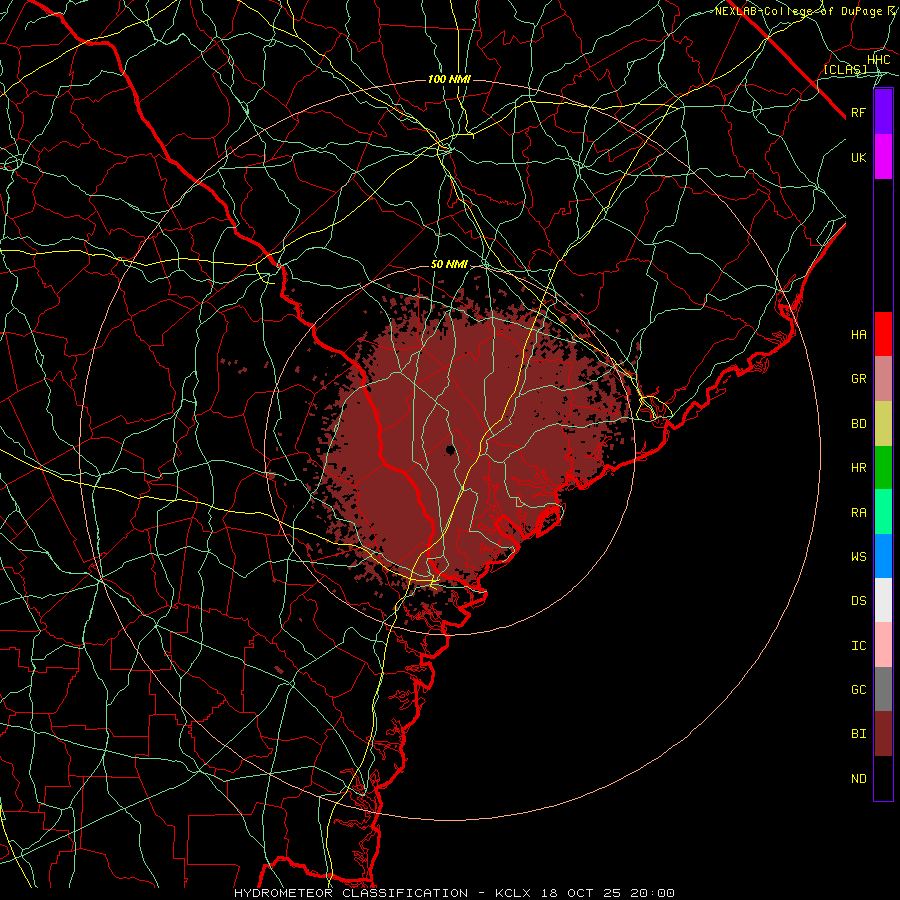Screen dimensions: 900x900
Task: Click the UK legend label
Action: [x=859, y=157]
